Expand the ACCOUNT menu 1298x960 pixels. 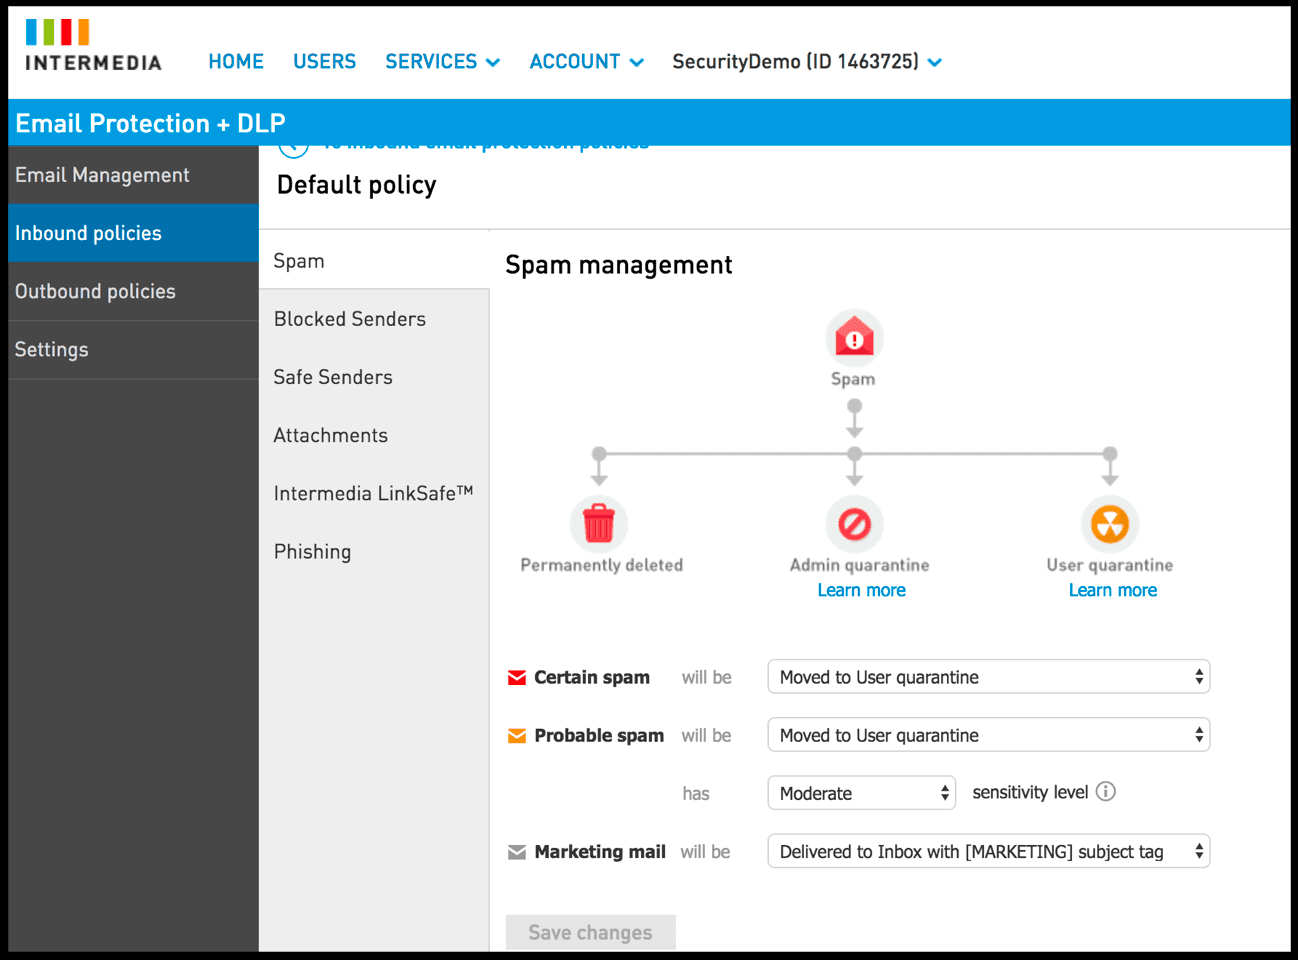pyautogui.click(x=586, y=62)
